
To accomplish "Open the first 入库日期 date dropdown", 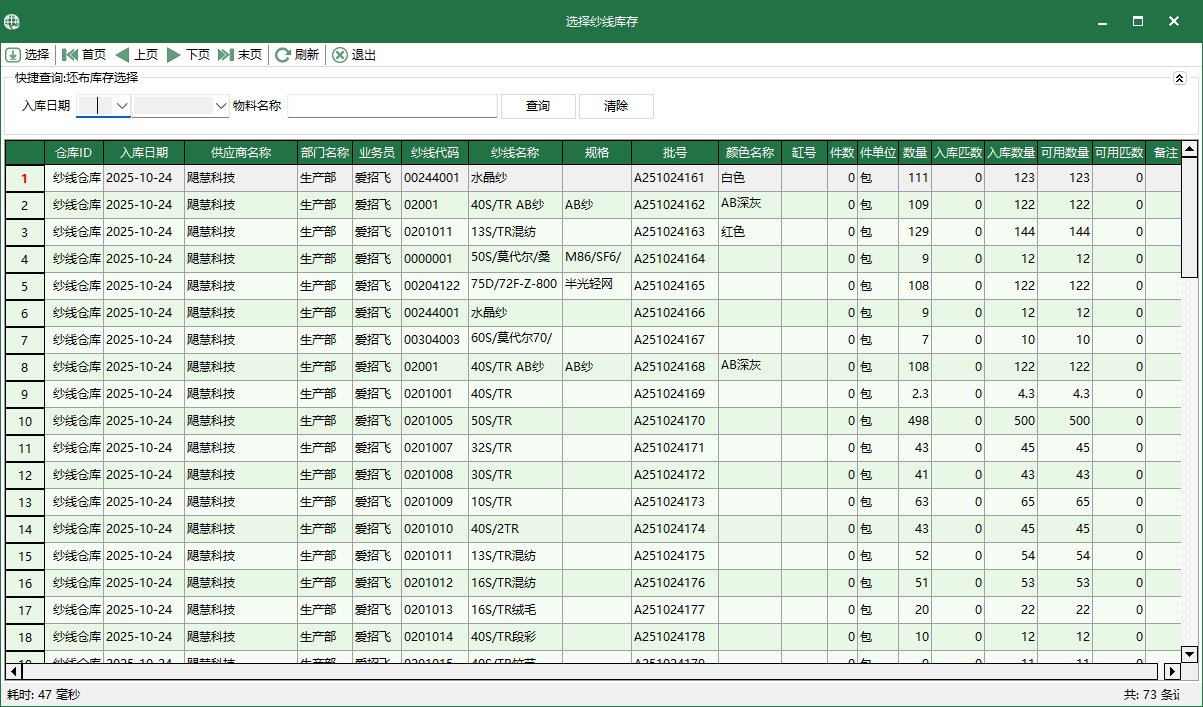I will coord(120,105).
